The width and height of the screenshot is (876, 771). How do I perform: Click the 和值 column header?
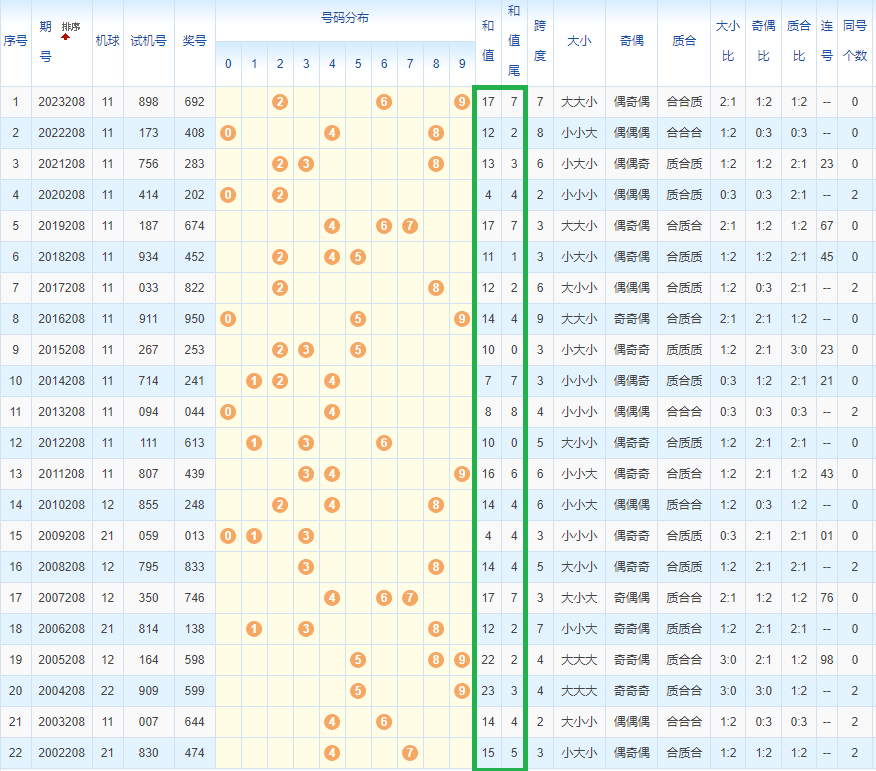[x=487, y=42]
